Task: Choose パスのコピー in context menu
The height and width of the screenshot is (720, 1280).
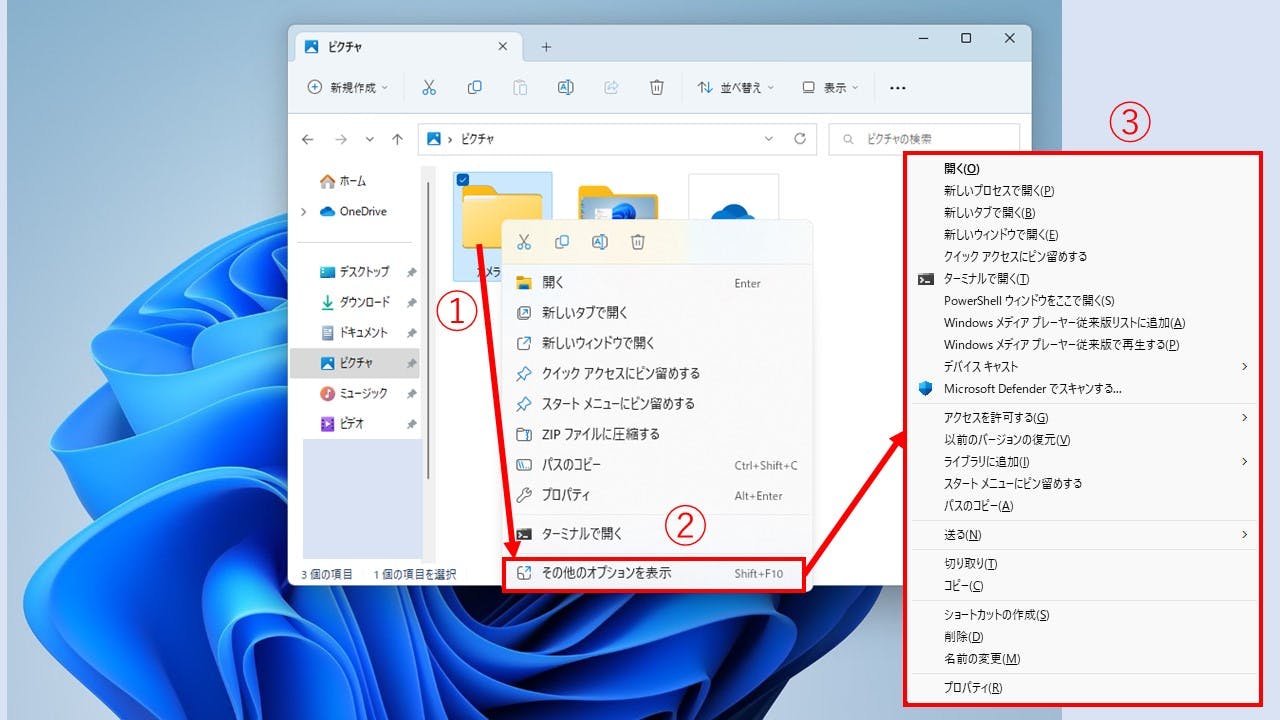Action: [656, 465]
